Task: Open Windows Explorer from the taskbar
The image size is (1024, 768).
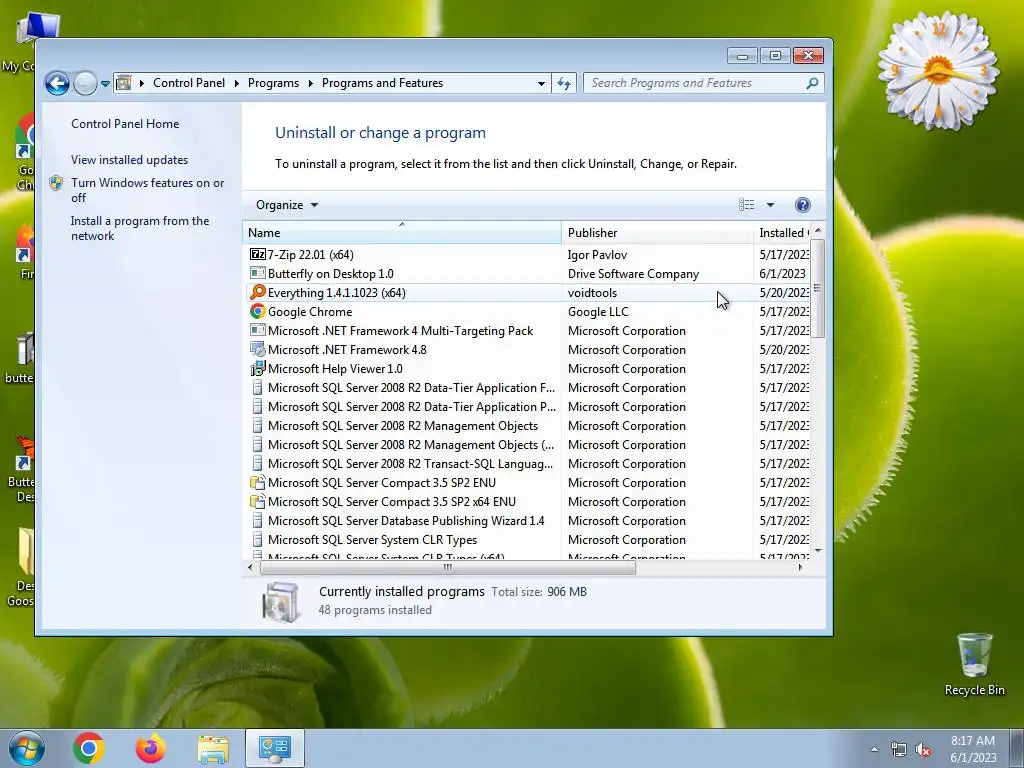Action: coord(213,748)
